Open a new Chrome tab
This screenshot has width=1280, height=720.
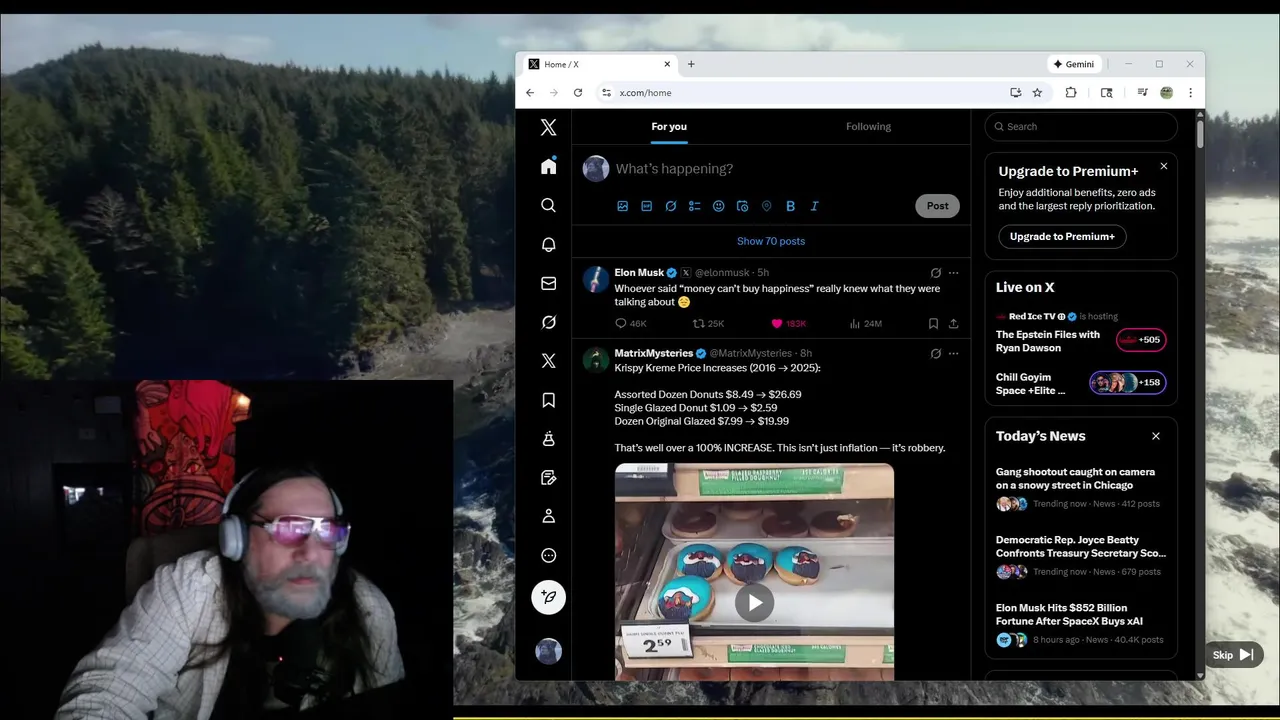coord(690,64)
